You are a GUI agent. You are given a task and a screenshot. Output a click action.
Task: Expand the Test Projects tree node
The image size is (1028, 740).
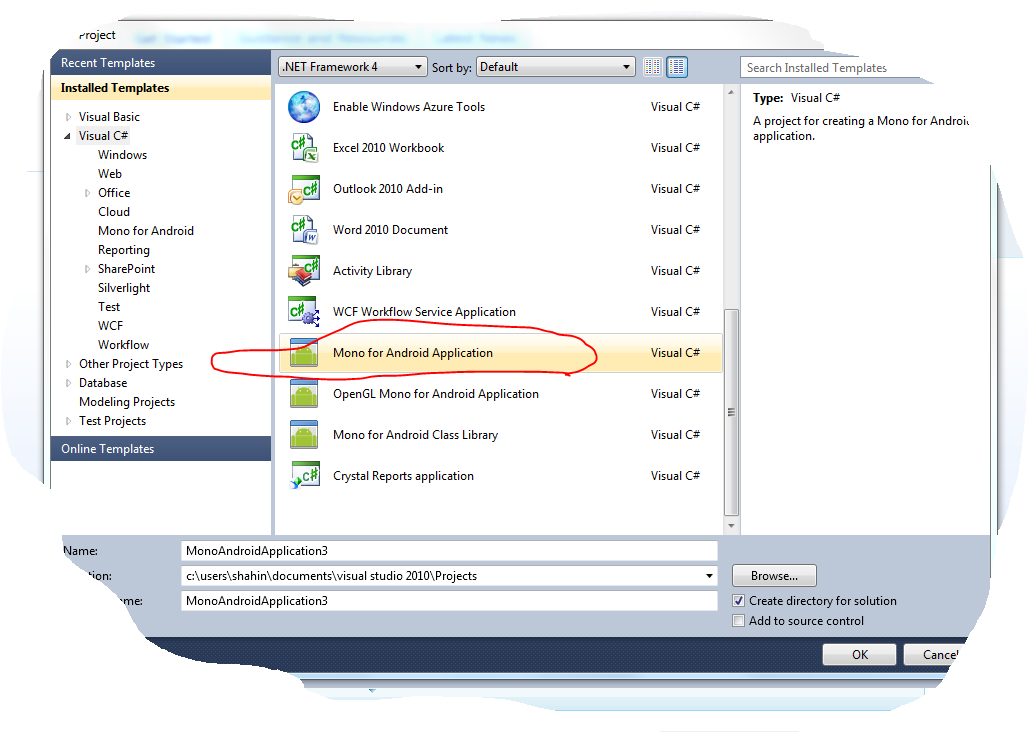(68, 421)
